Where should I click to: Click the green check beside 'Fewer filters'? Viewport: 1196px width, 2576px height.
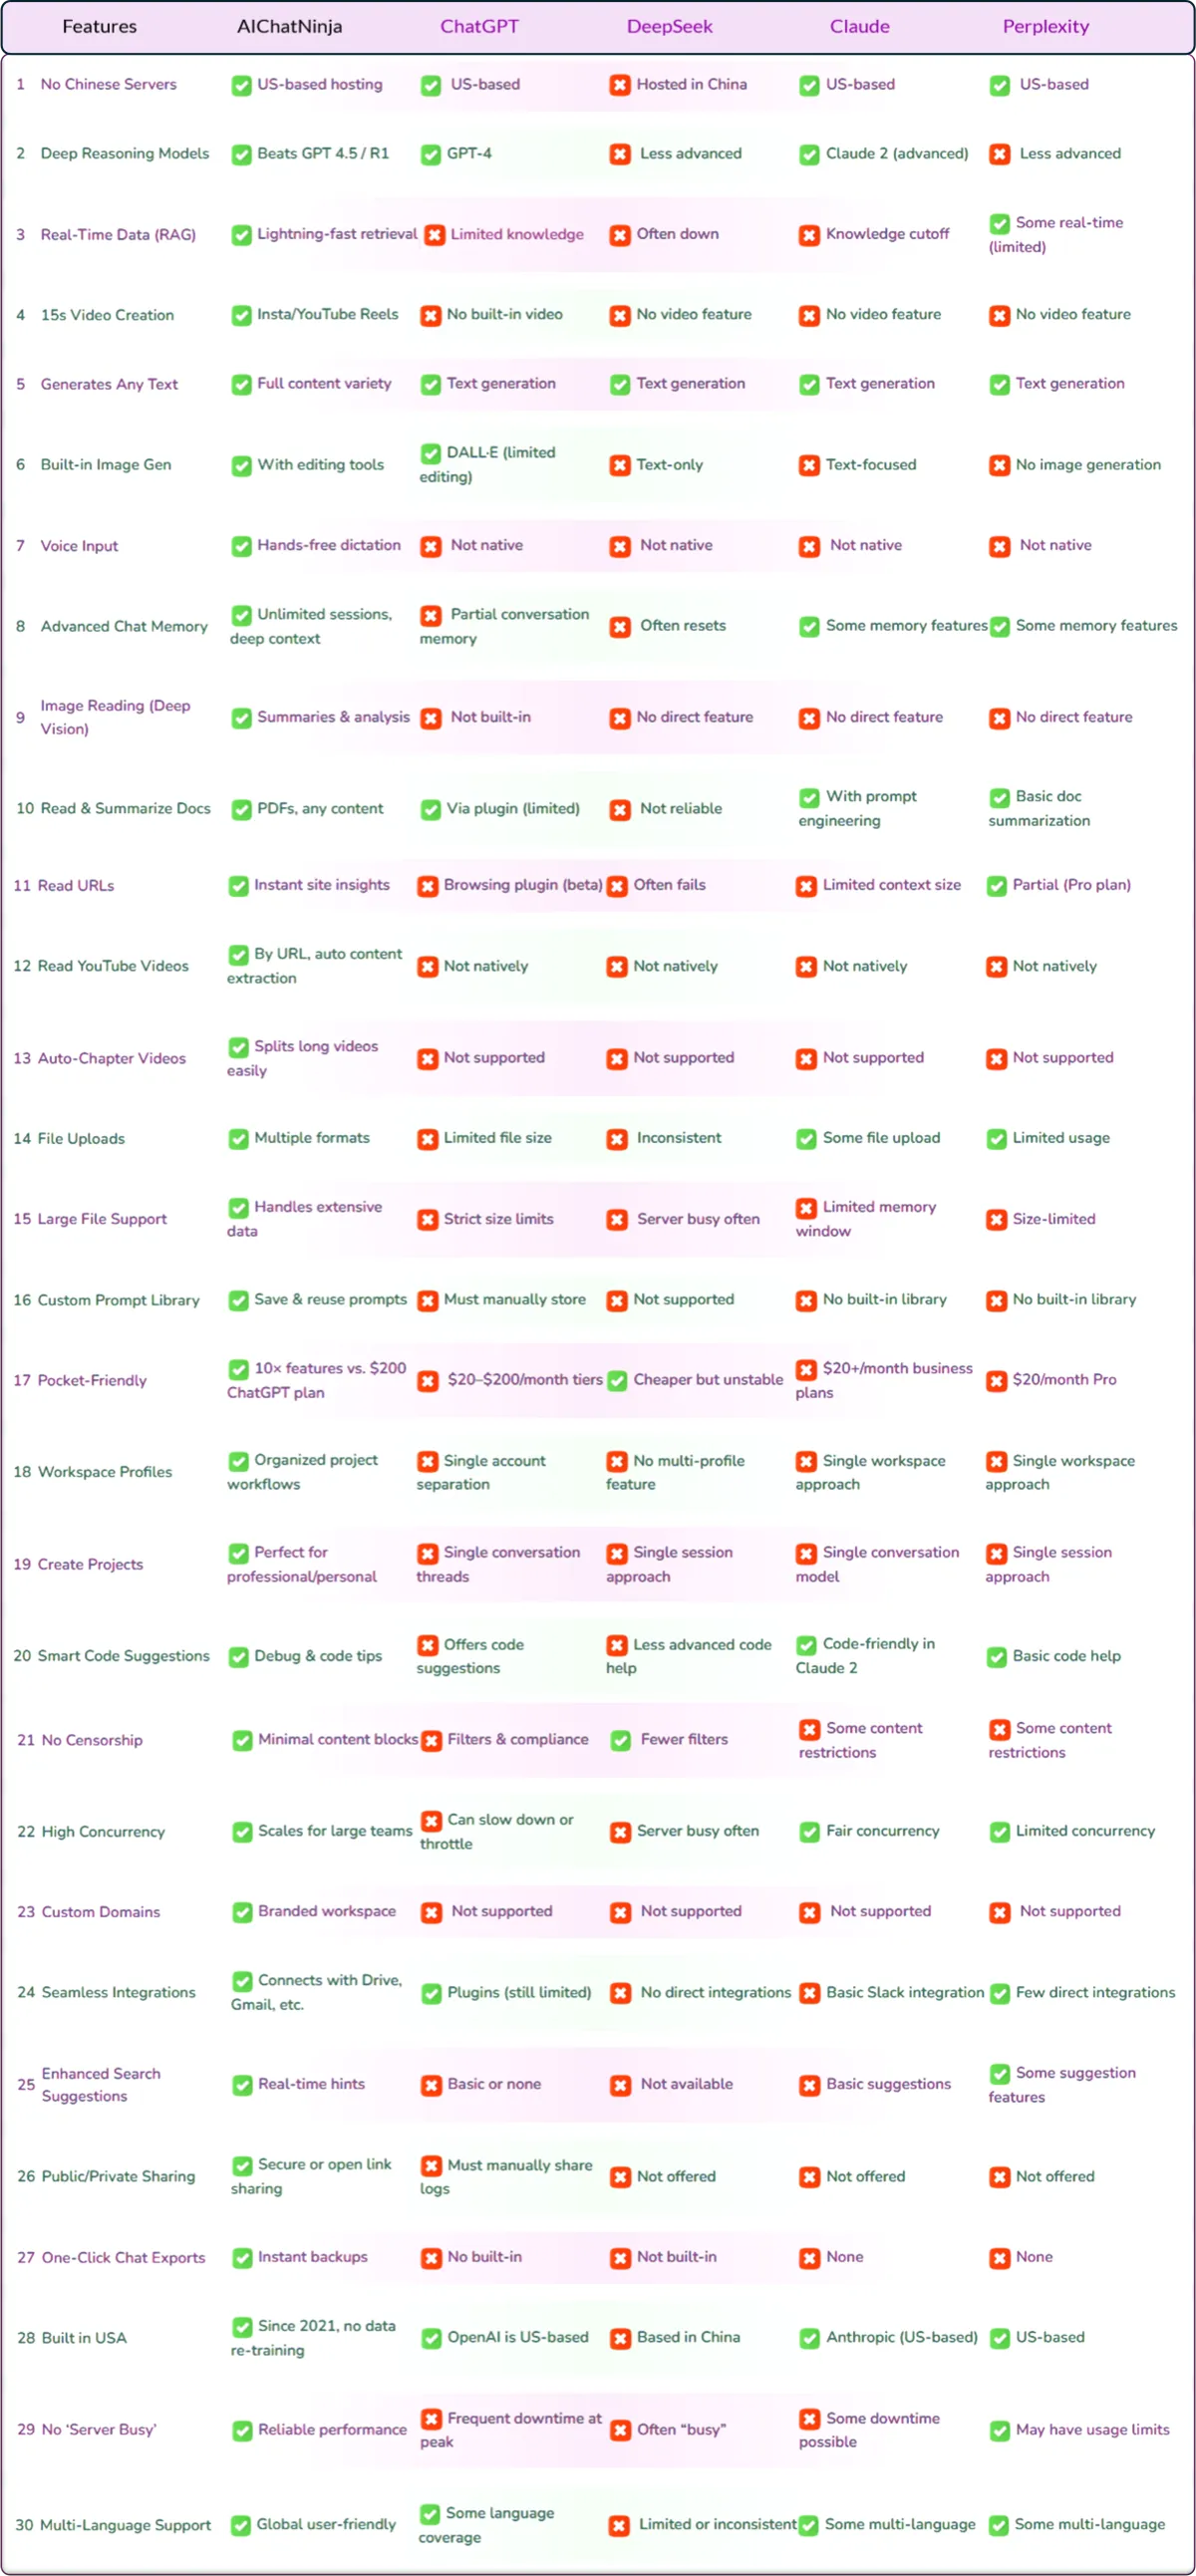click(621, 1741)
